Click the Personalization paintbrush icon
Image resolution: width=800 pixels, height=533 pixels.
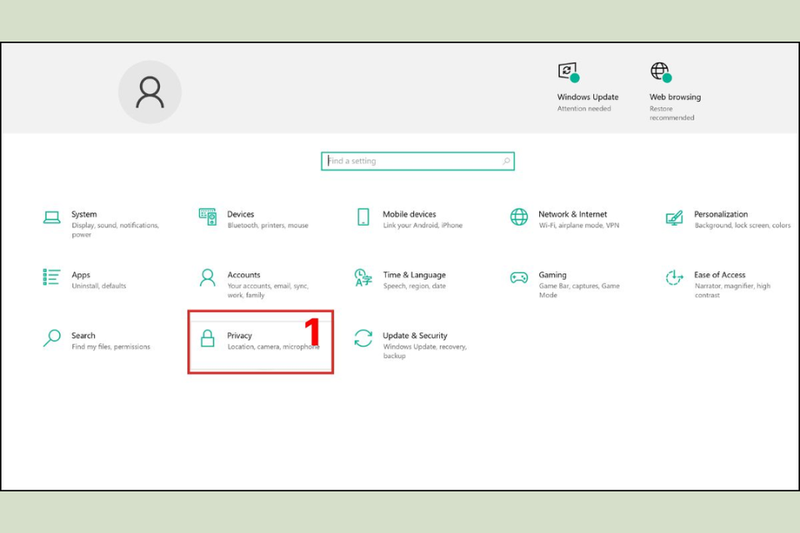[674, 218]
